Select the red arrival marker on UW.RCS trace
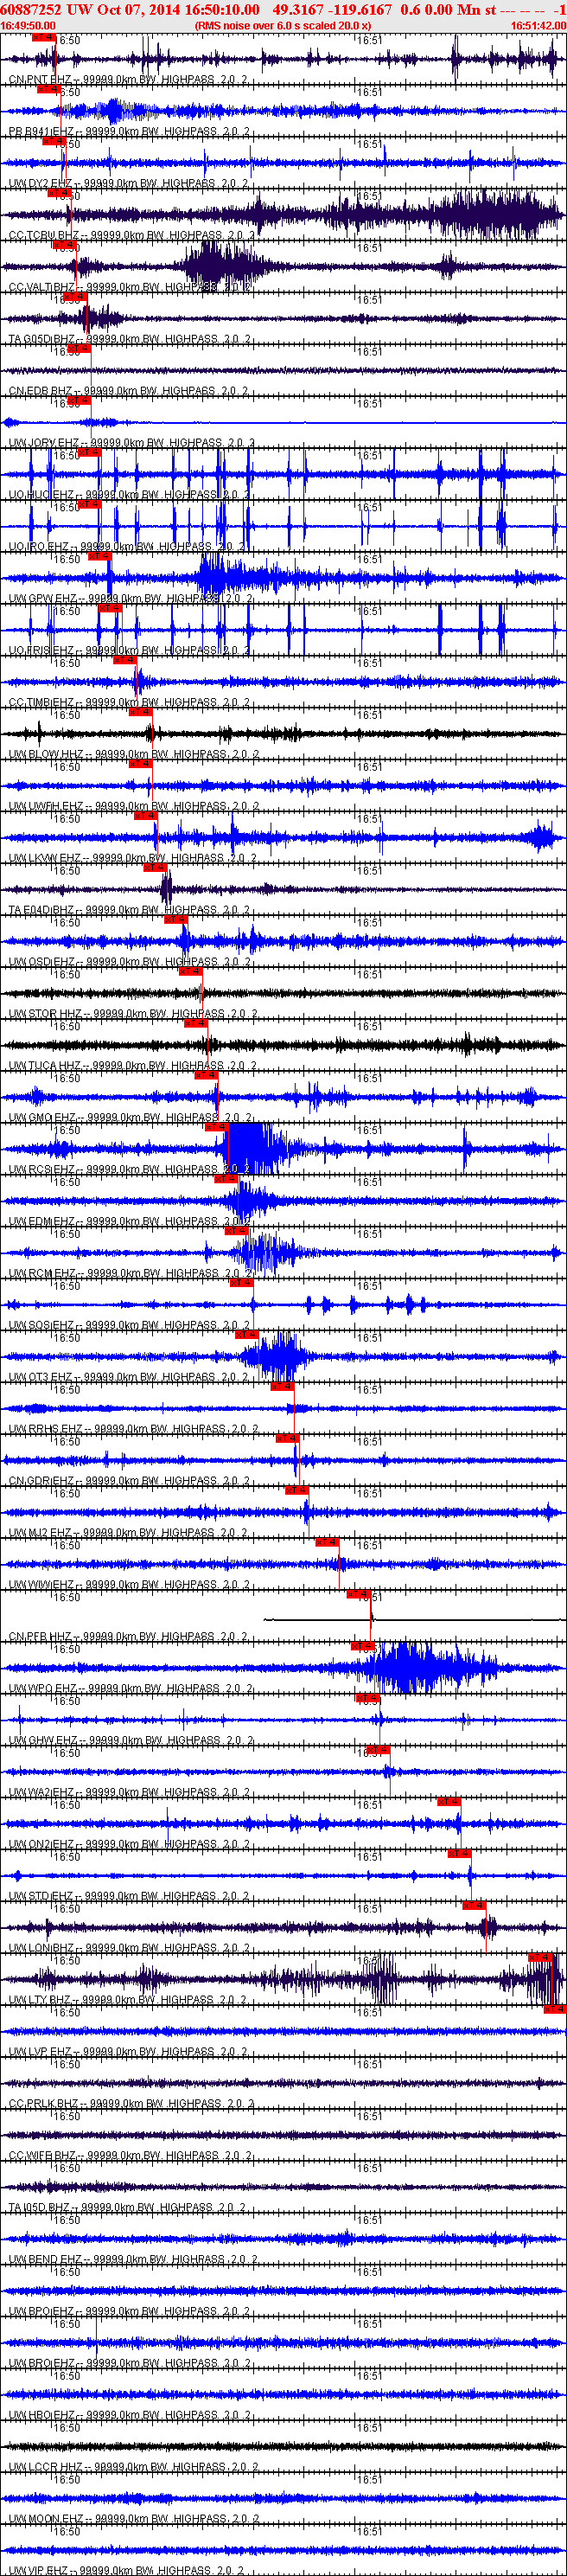 (x=216, y=1126)
